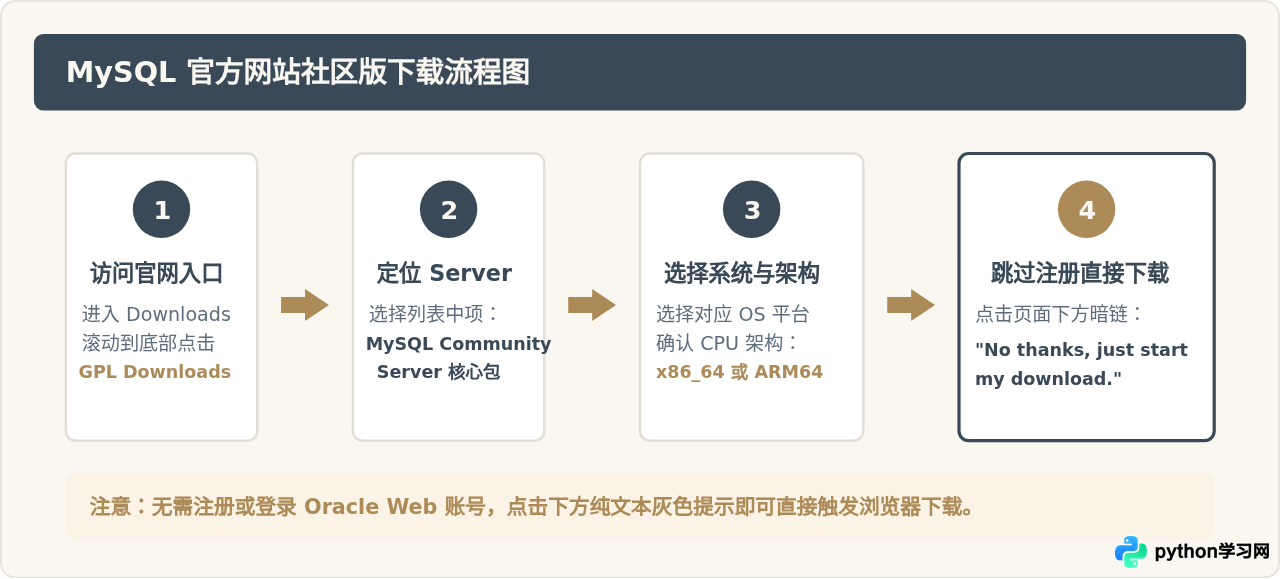The image size is (1280, 579).
Task: Click the highlighted text "GPL Downloads"
Action: click(155, 372)
